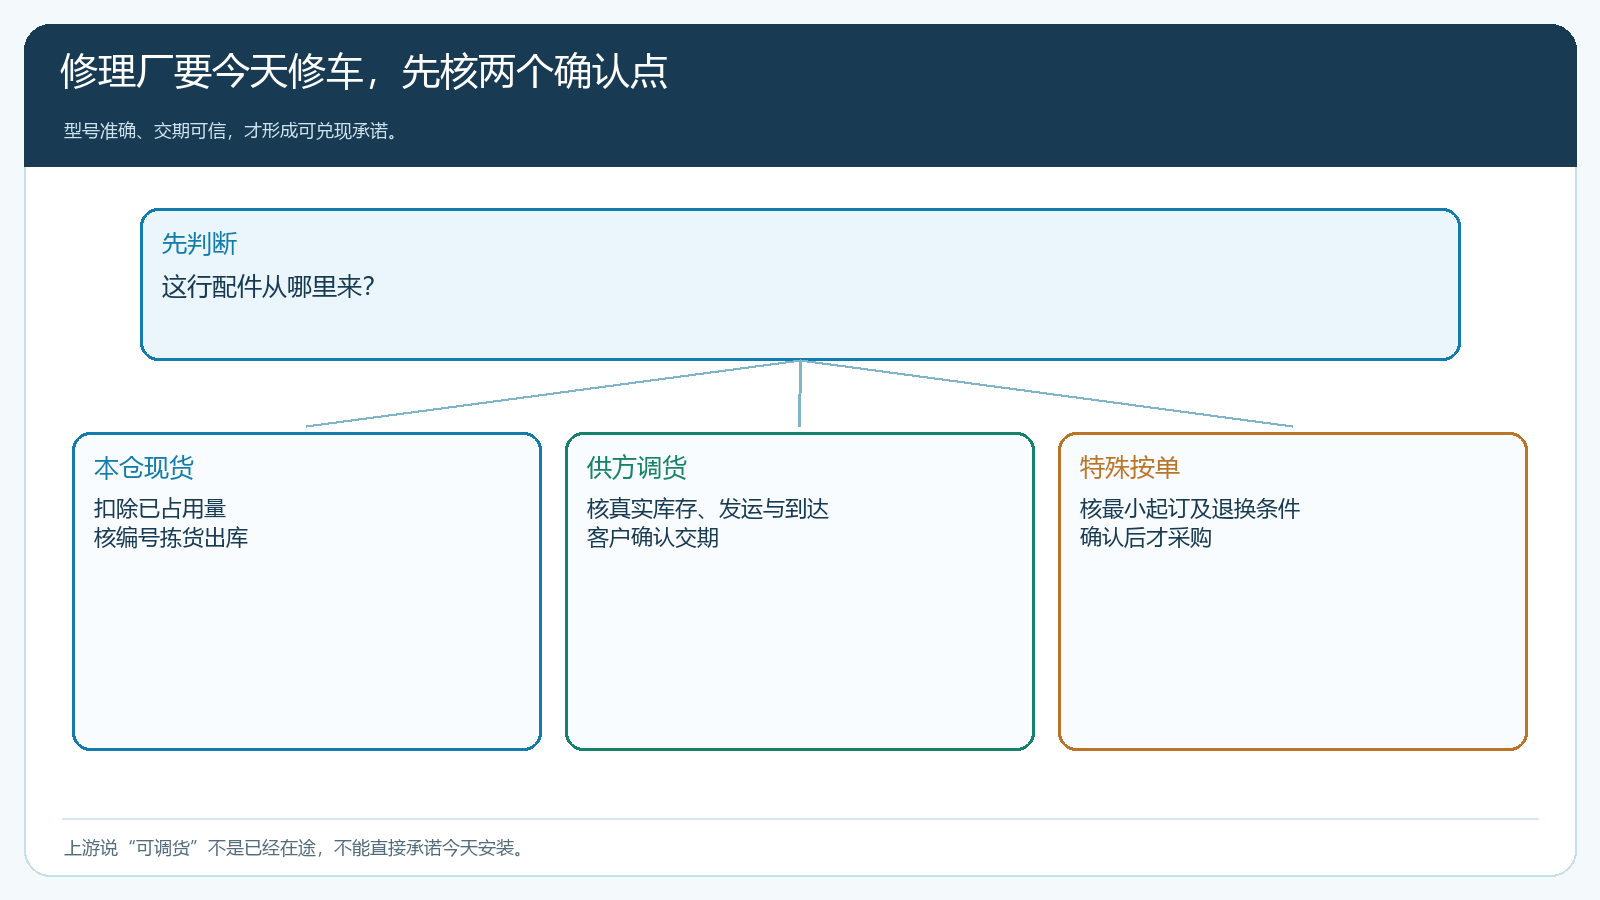1600x900 pixels.
Task: Select the line 核编号拣货出库
Action: [171, 538]
